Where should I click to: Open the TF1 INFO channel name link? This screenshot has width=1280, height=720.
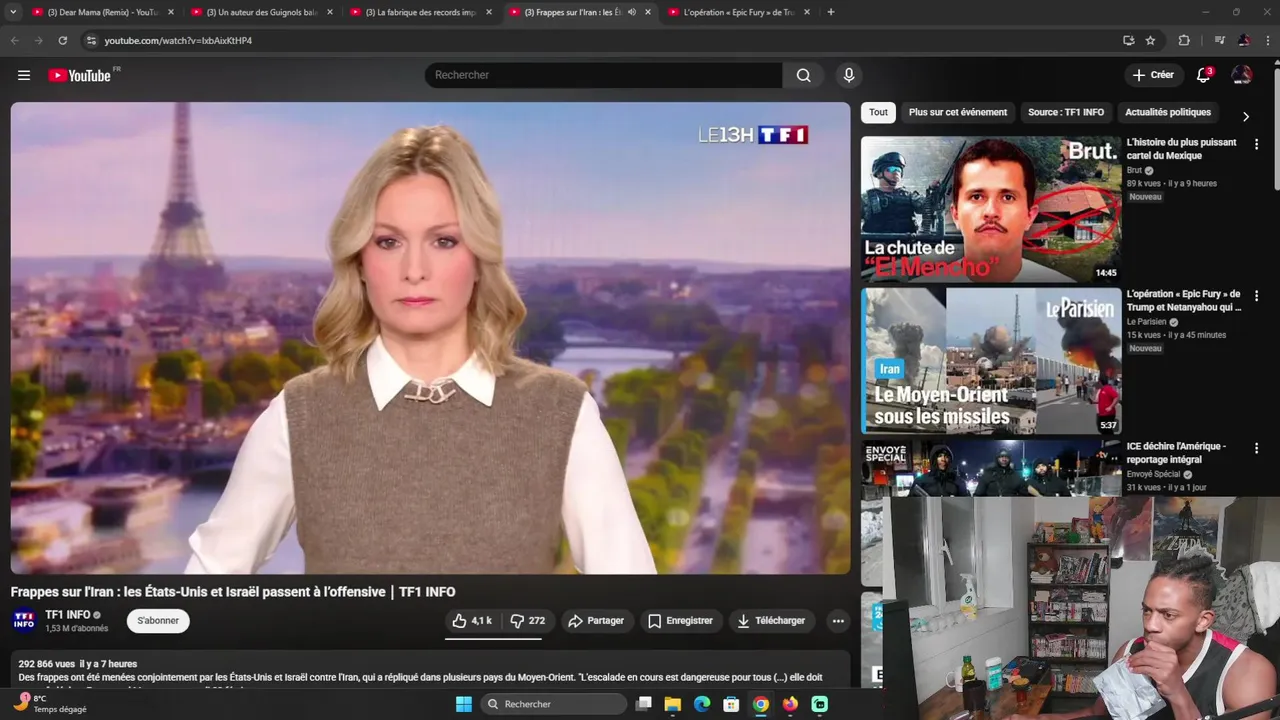point(68,615)
